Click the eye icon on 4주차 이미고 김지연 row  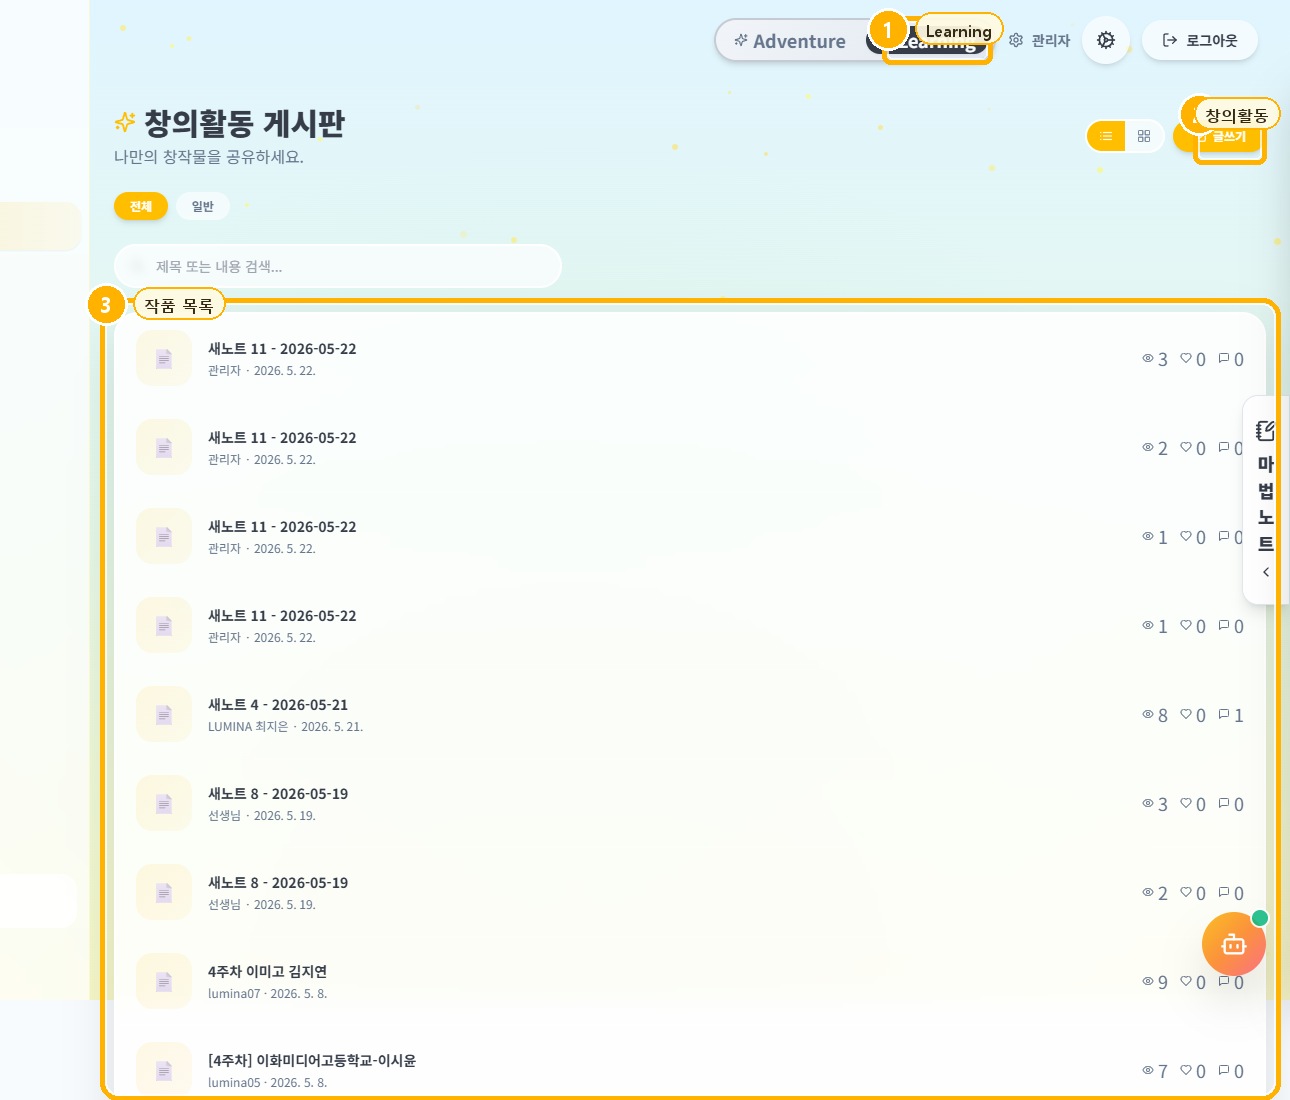coord(1148,982)
